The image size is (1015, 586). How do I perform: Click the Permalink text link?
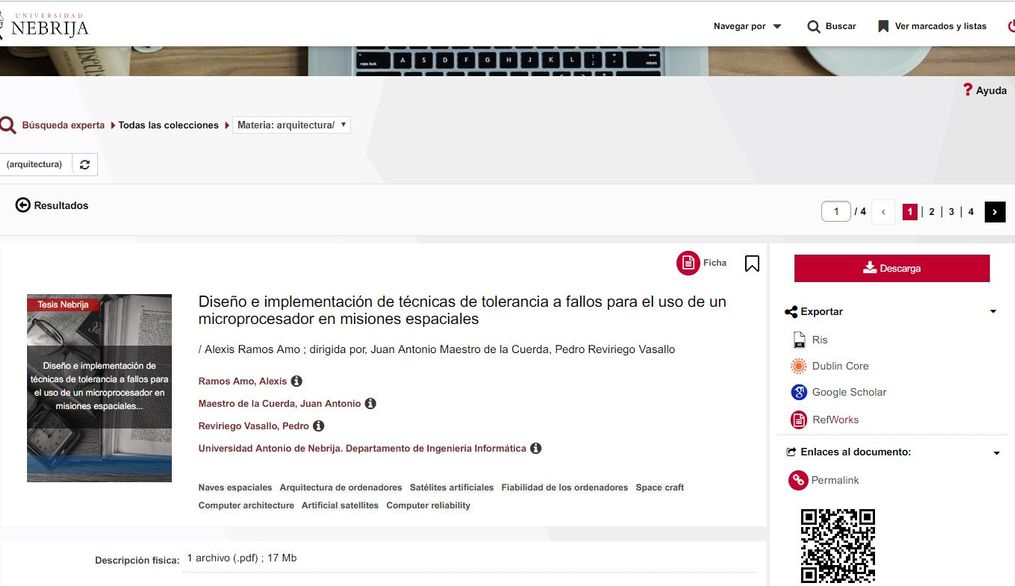tap(834, 480)
